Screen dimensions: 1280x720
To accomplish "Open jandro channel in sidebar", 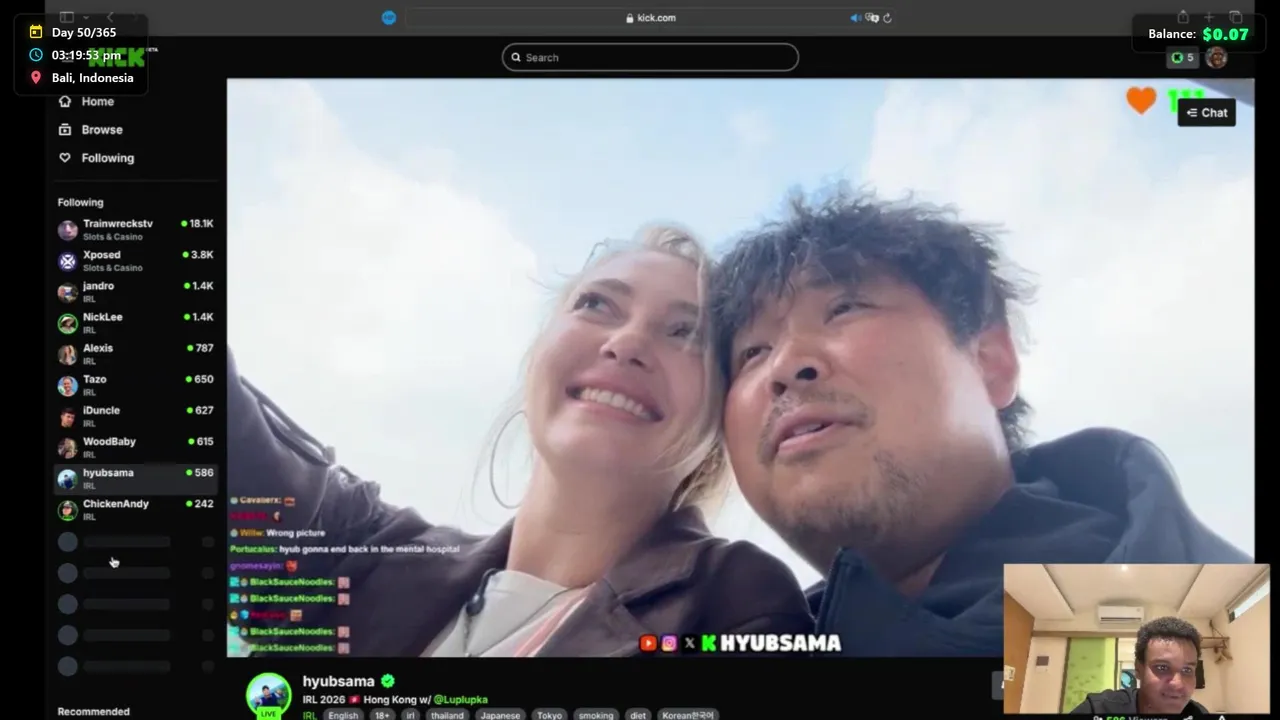I will [x=135, y=292].
